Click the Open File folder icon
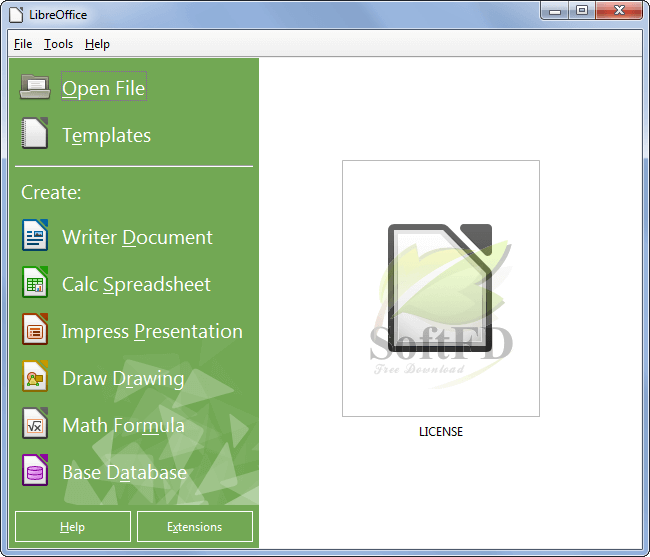The height and width of the screenshot is (557, 650). [x=35, y=87]
